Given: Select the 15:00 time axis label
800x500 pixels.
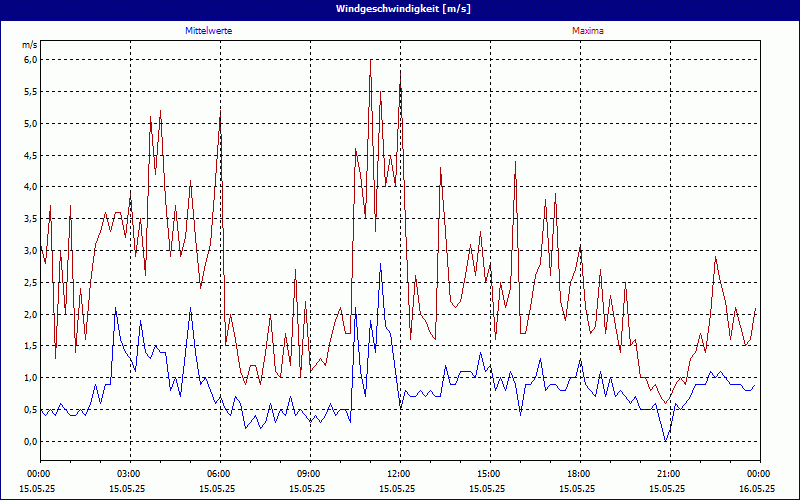Looking at the screenshot, I should tap(489, 474).
